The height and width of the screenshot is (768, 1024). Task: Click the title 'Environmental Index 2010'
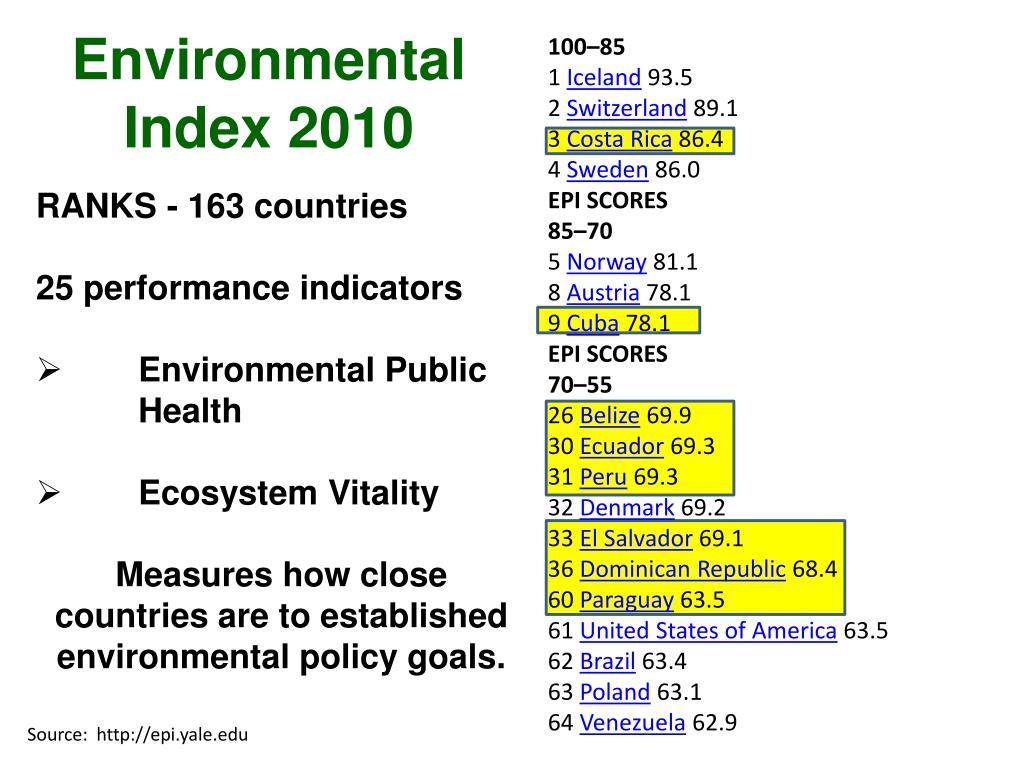point(268,93)
